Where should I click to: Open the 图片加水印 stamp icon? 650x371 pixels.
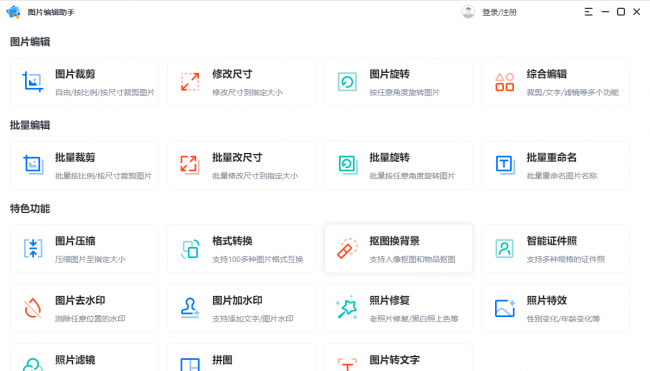(190, 308)
